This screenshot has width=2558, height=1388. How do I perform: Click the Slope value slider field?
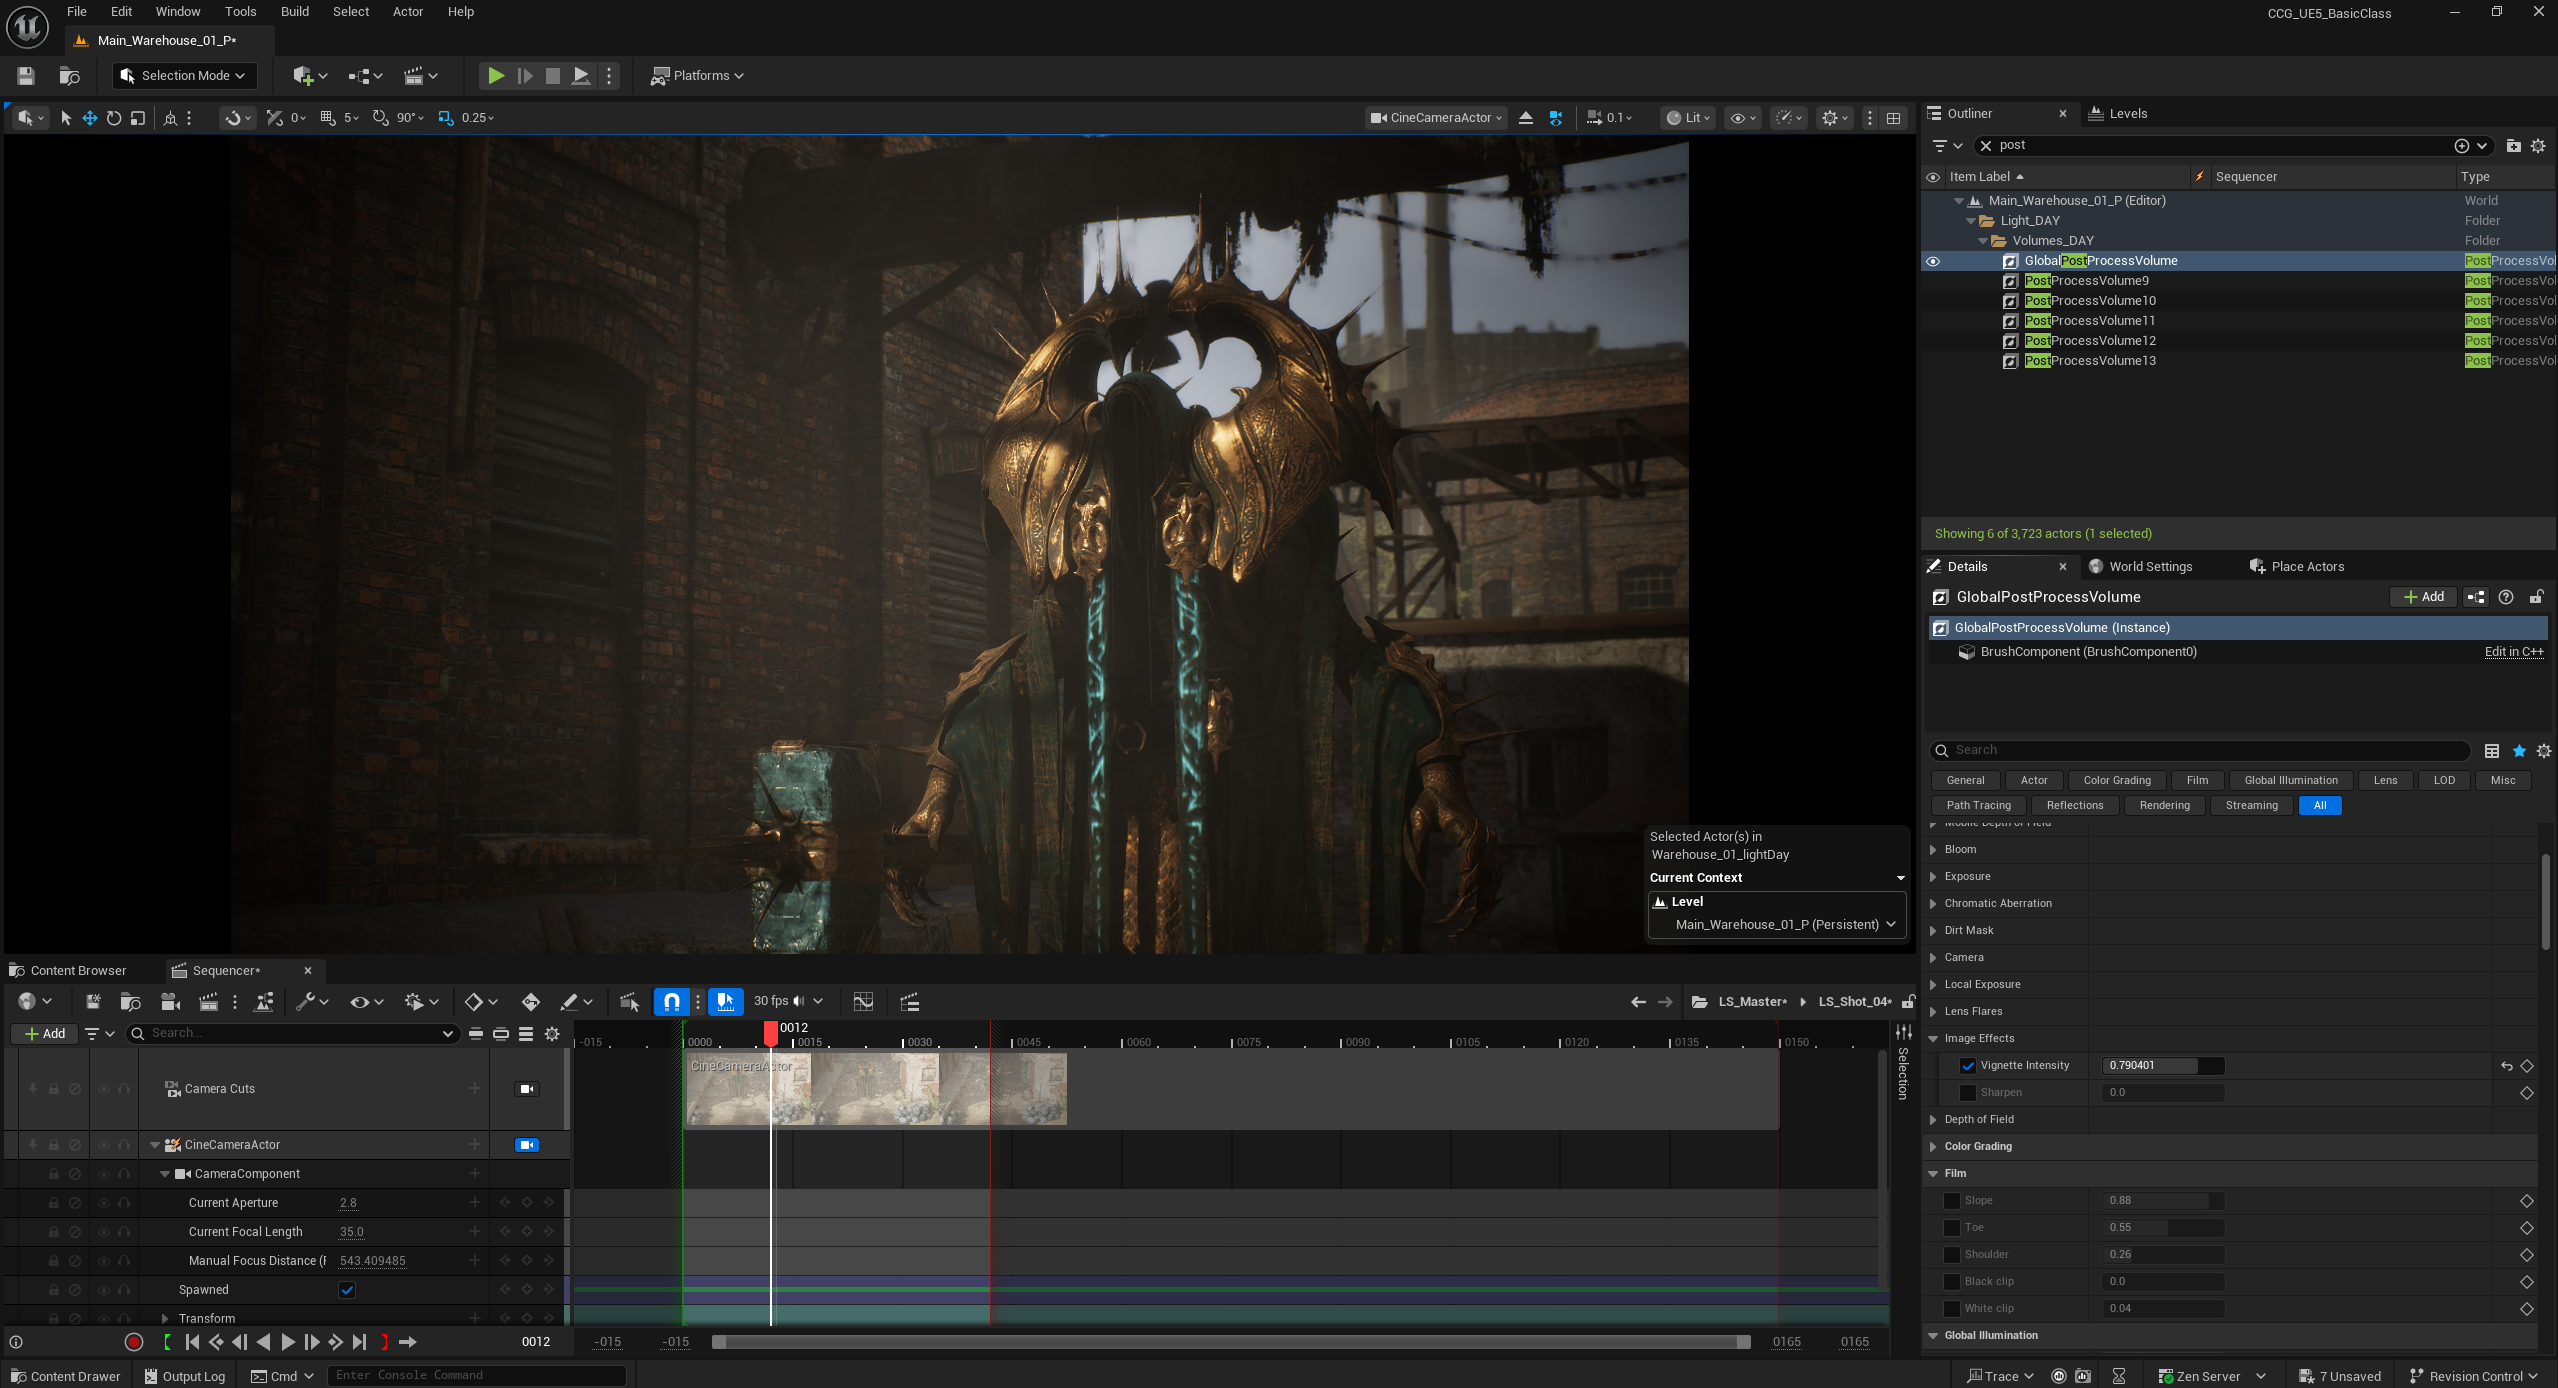point(2163,1201)
